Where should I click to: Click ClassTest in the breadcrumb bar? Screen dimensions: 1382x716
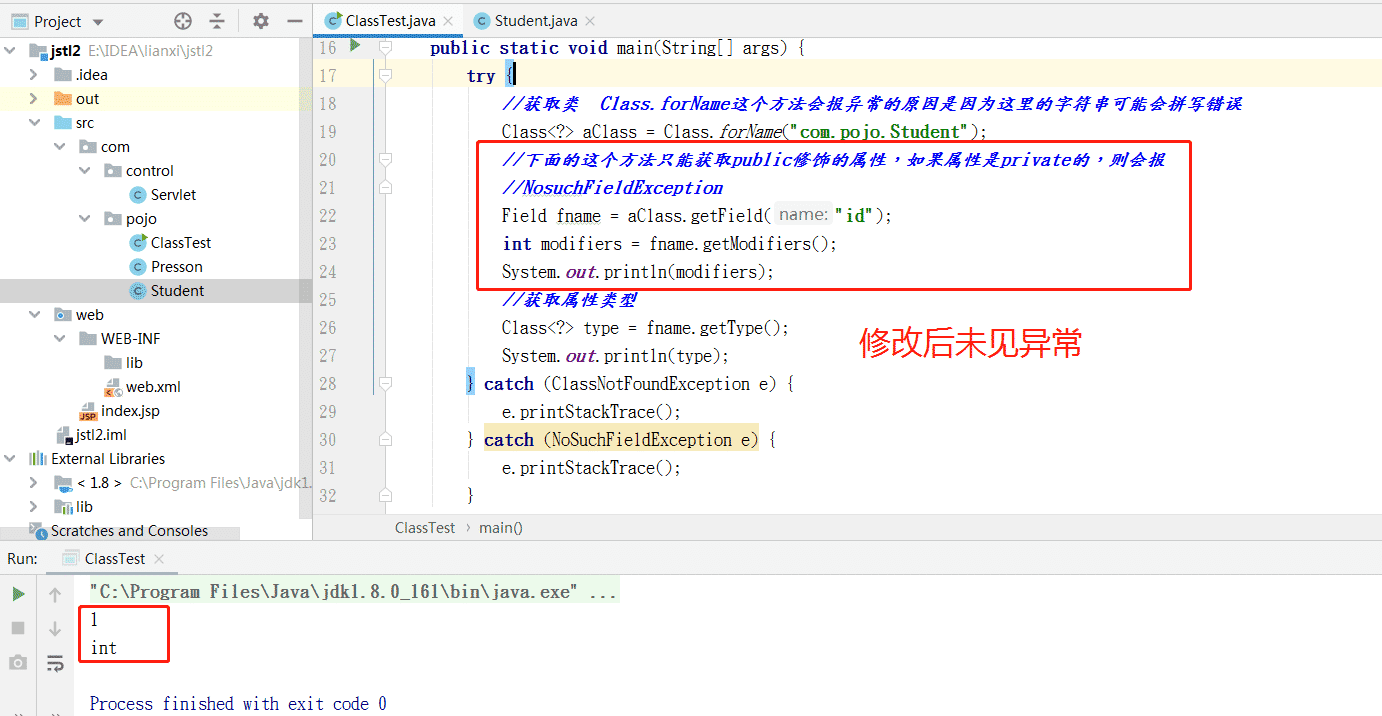(425, 527)
